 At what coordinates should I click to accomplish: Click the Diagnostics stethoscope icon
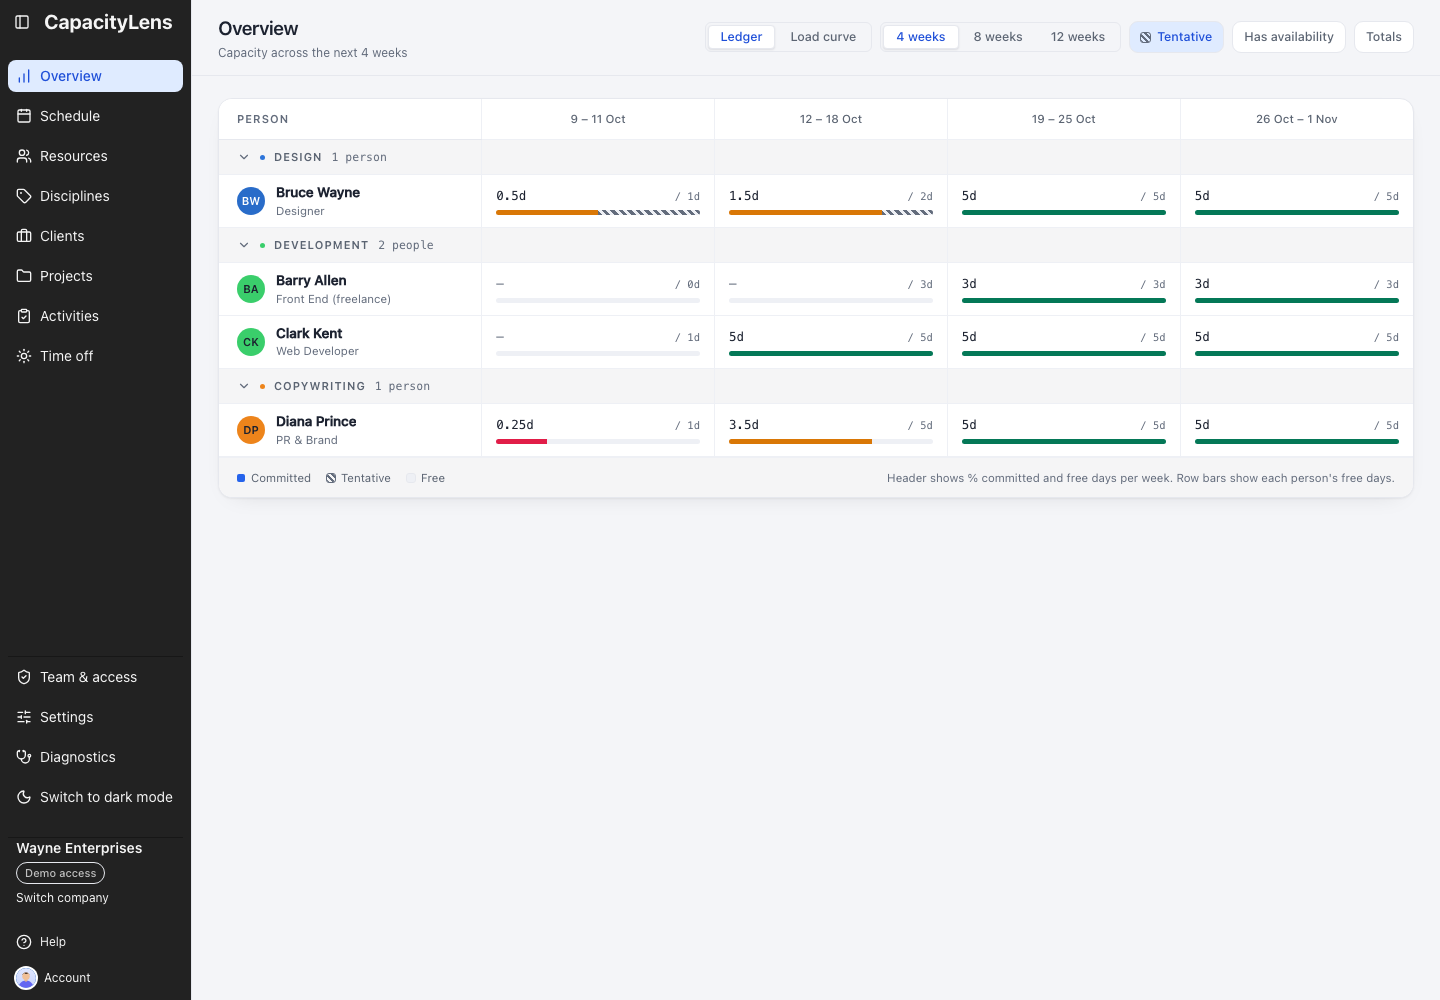point(24,757)
